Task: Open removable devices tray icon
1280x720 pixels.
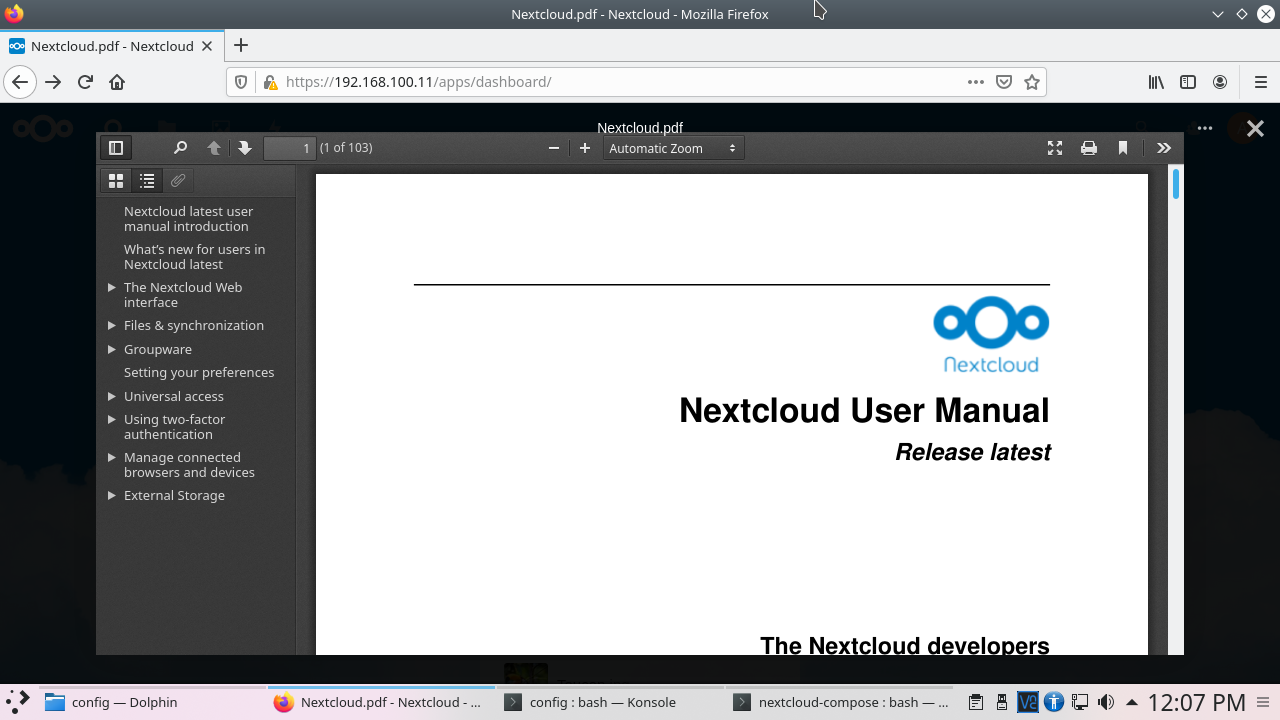Action: (x=1002, y=702)
